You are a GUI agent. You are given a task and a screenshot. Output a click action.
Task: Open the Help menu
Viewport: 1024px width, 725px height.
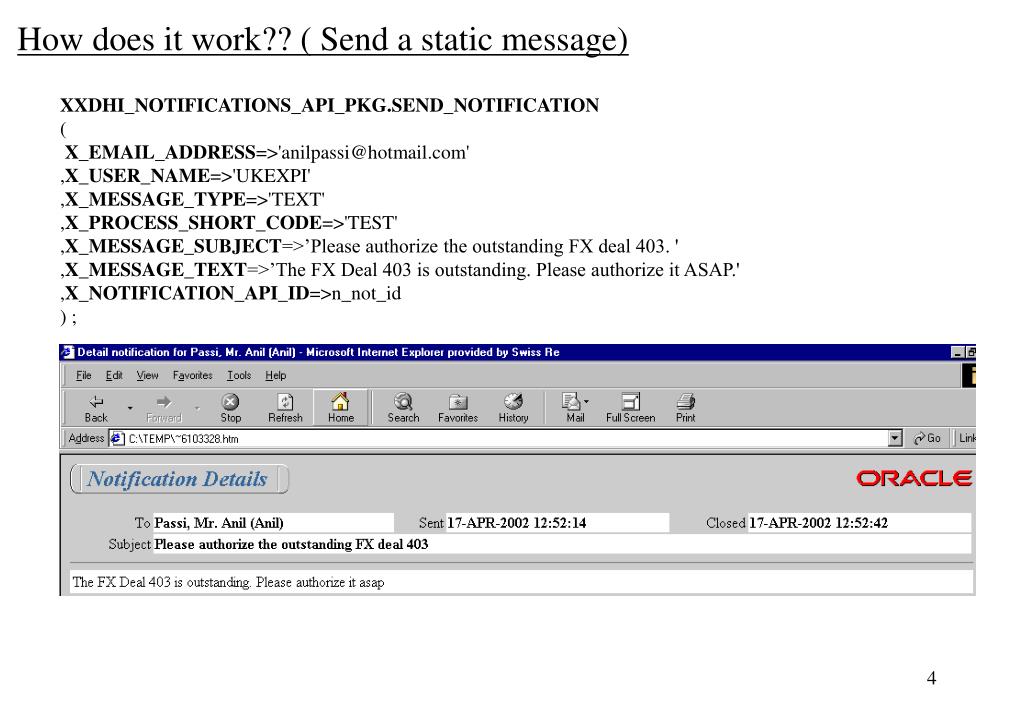(x=276, y=376)
